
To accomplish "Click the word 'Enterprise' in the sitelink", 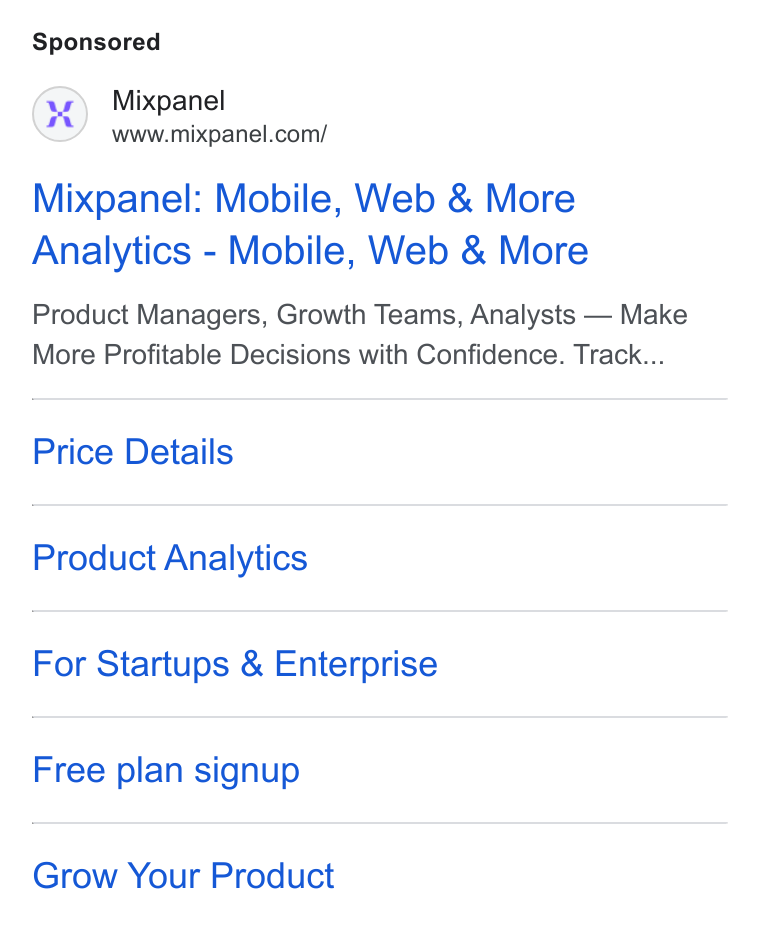I will pyautogui.click(x=356, y=664).
